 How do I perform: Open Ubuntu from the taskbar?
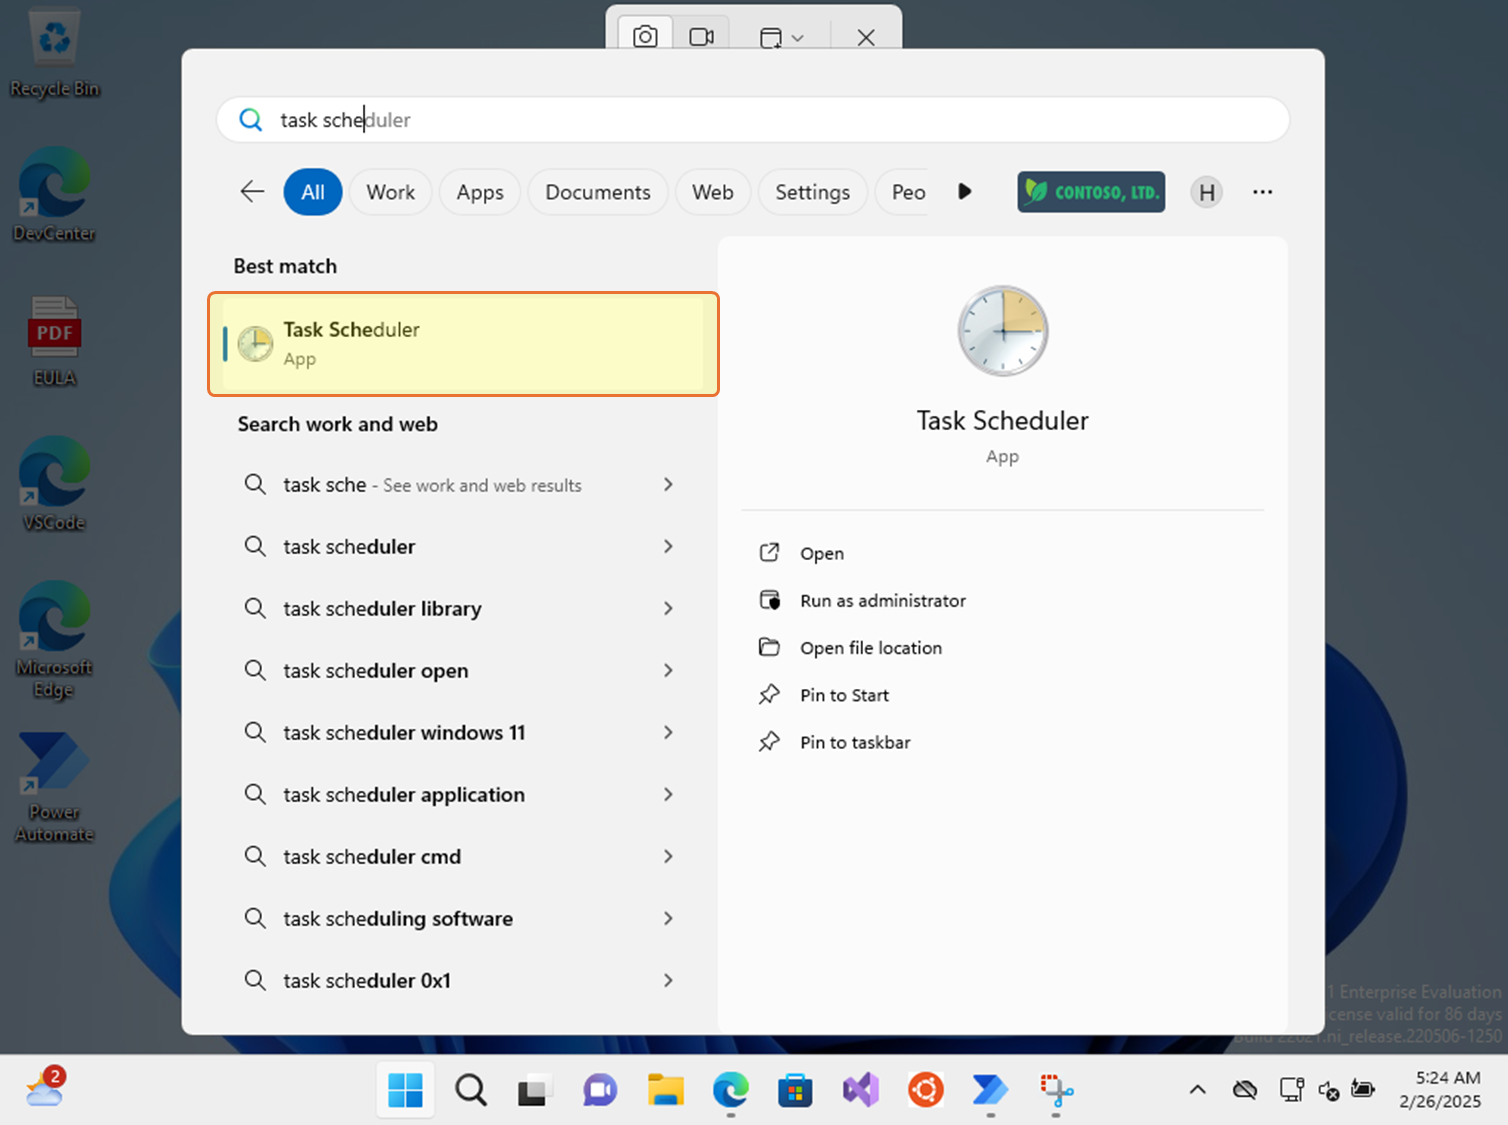[x=925, y=1090]
